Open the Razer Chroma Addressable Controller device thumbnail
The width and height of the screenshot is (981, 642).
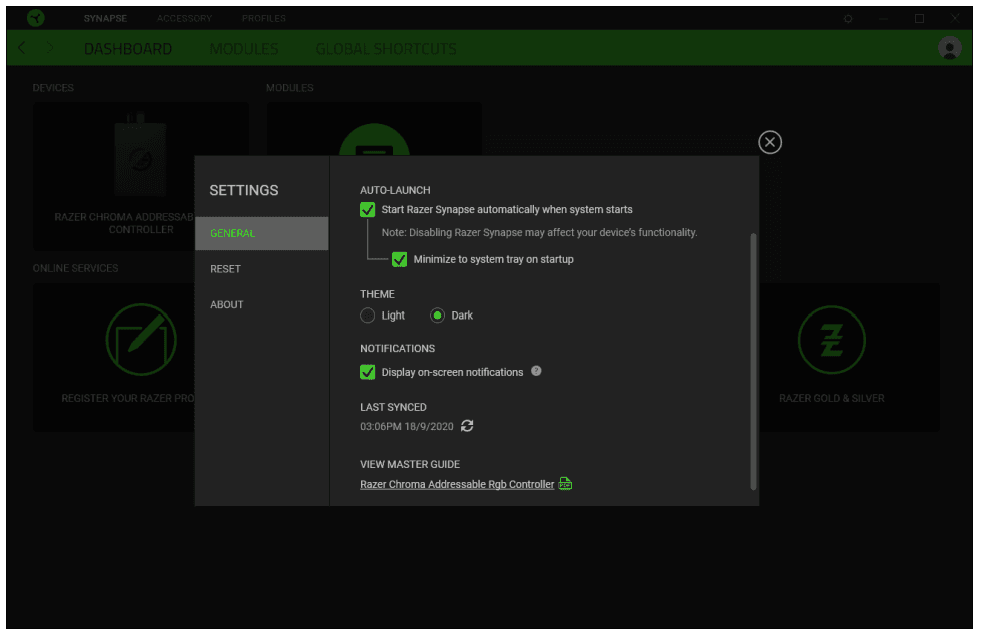[140, 160]
